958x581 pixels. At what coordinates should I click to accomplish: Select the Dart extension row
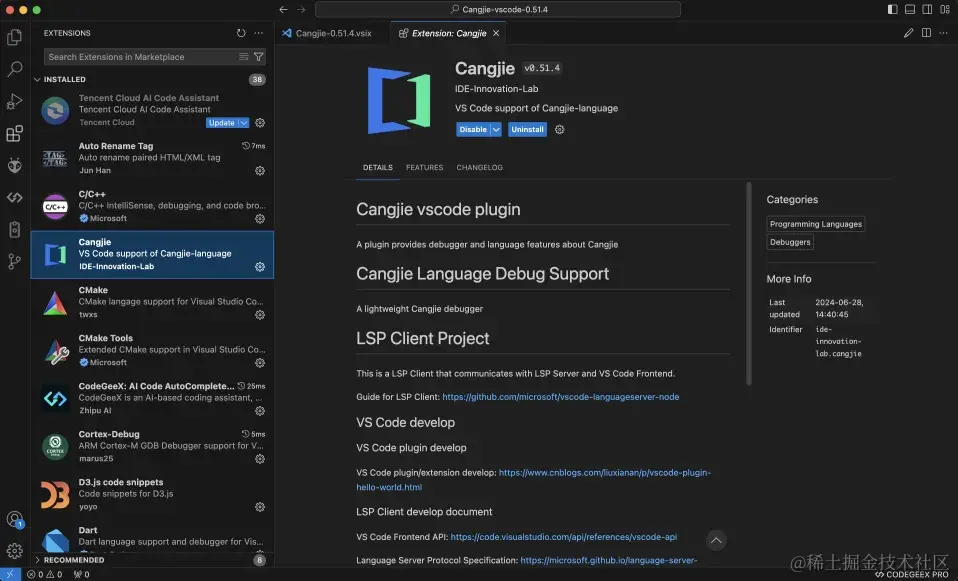[x=152, y=538]
